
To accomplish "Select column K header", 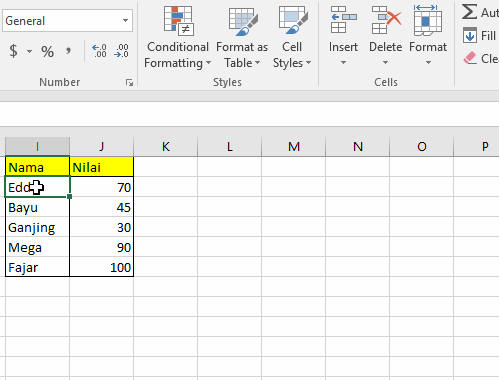I will coord(166,147).
